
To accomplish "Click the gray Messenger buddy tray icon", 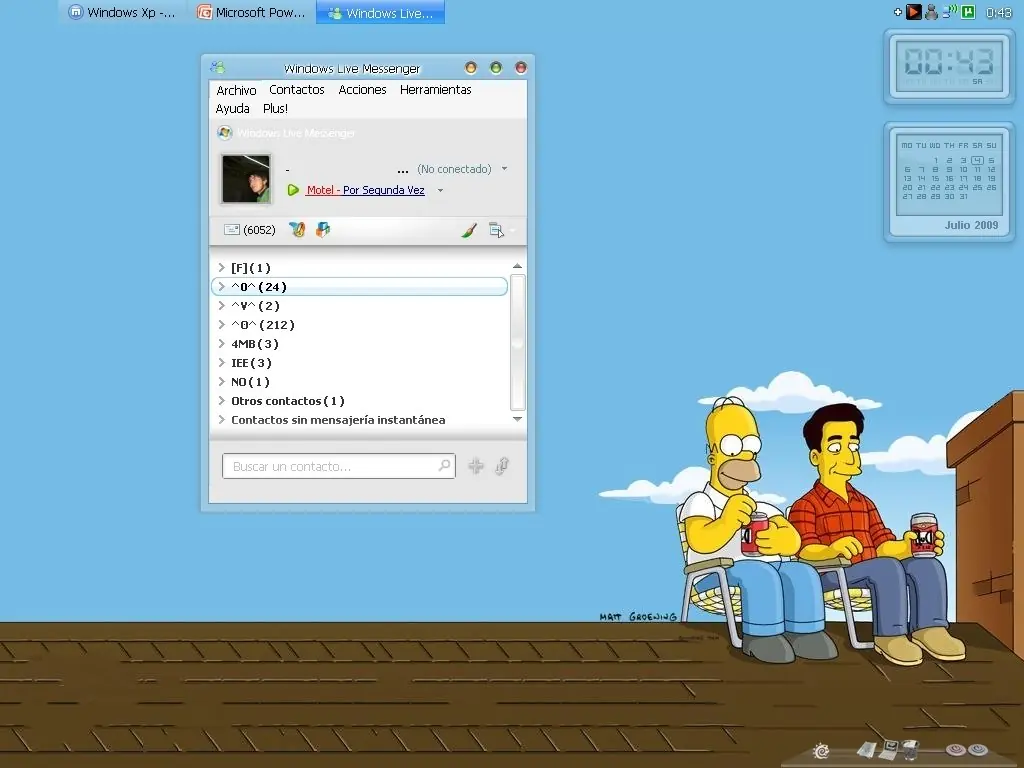I will (x=931, y=12).
